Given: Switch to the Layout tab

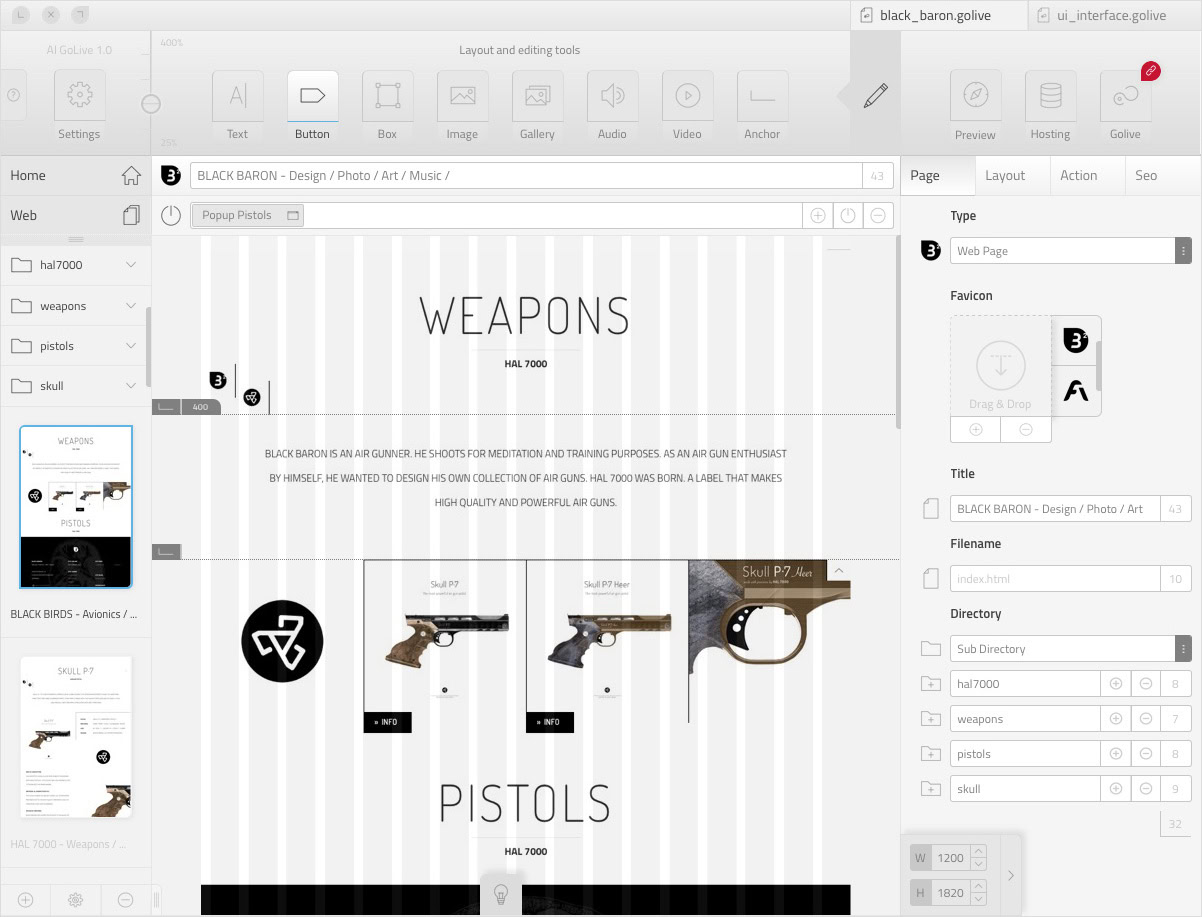Looking at the screenshot, I should point(1005,175).
